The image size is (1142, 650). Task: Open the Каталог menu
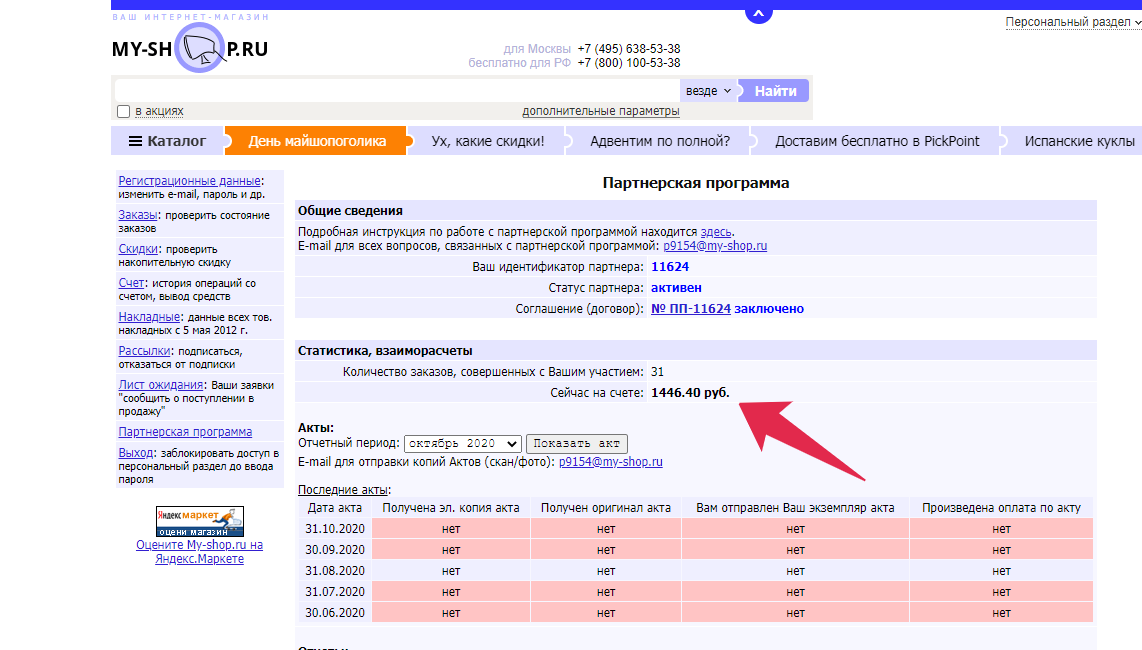(168, 141)
